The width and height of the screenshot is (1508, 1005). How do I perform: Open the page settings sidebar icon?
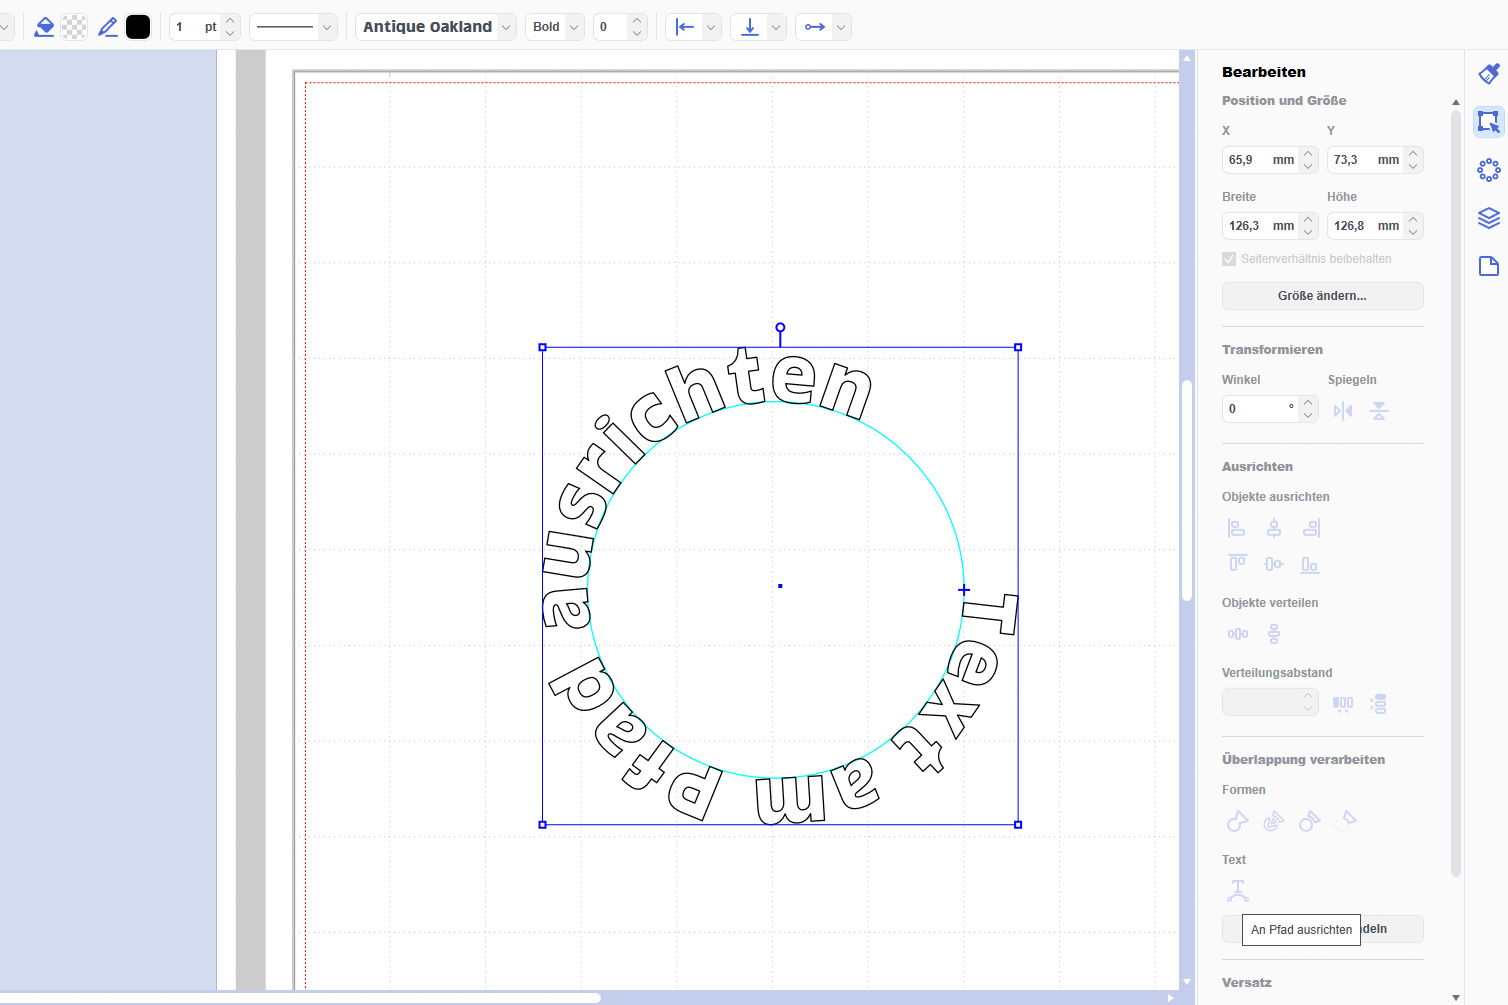1488,266
